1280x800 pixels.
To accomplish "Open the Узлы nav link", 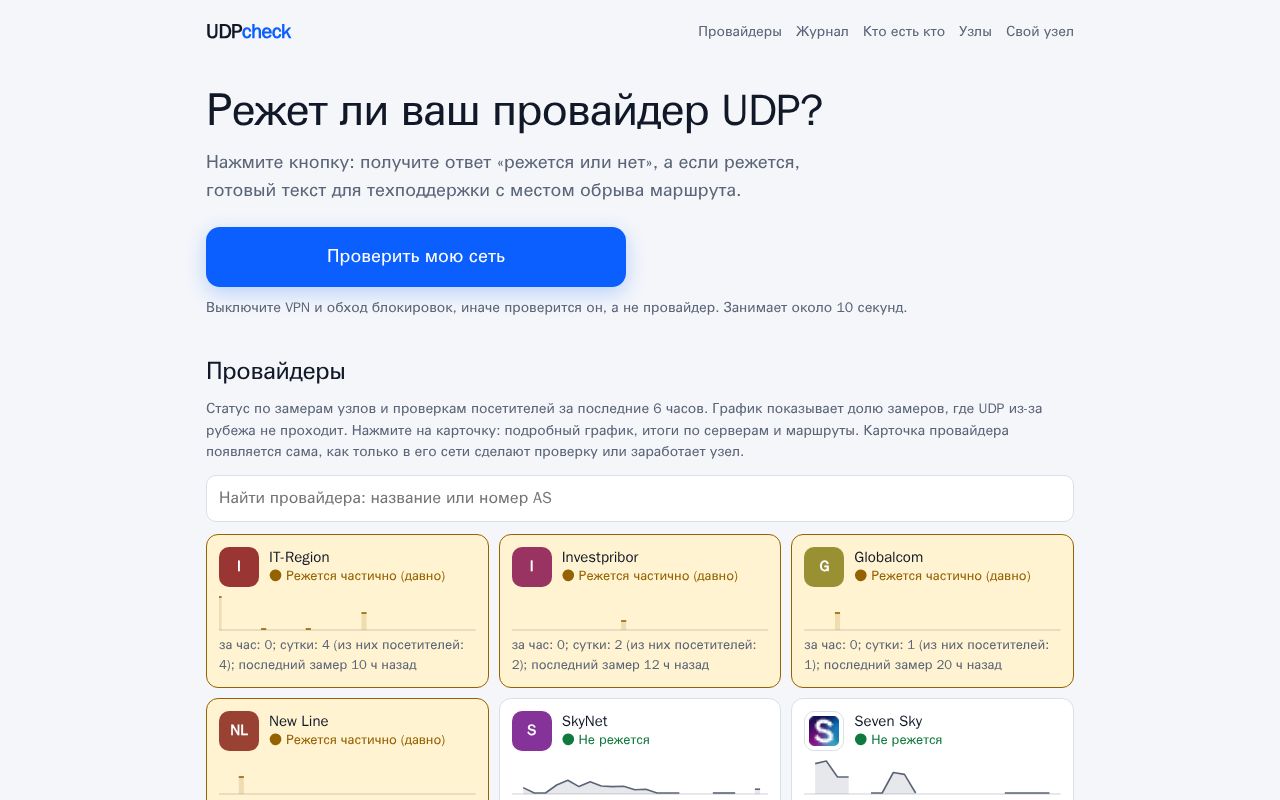I will 975,31.
